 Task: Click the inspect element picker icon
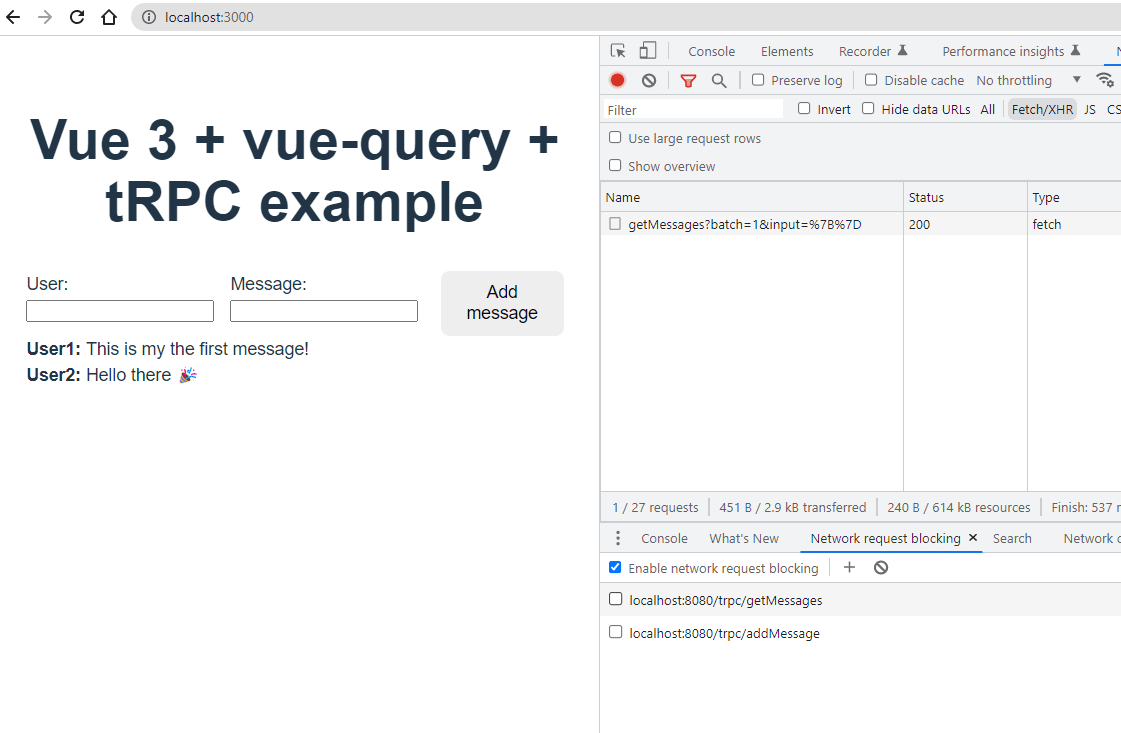point(618,51)
